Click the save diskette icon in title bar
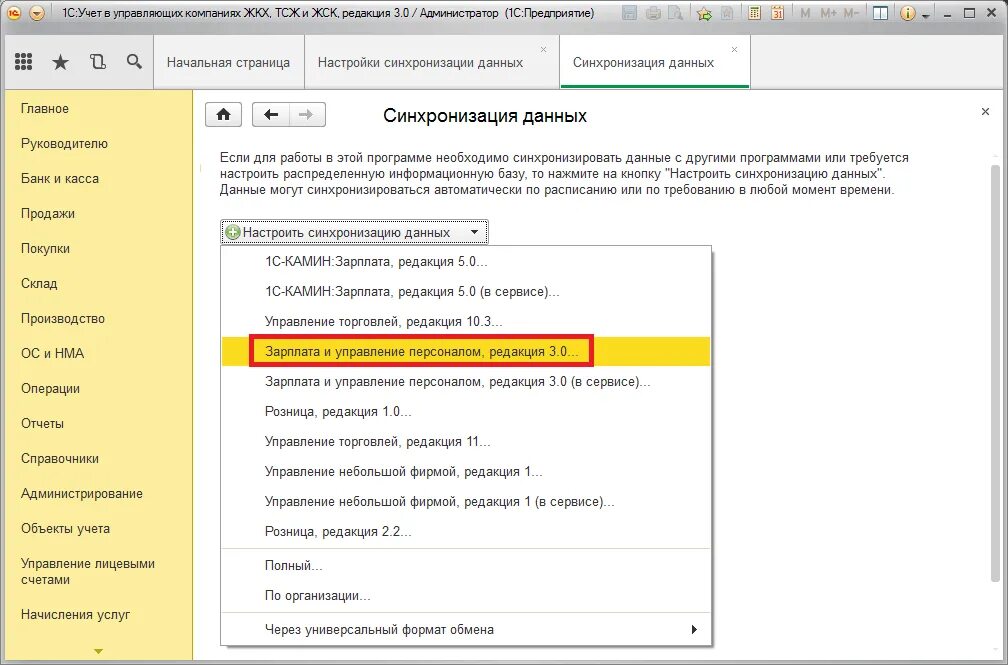The width and height of the screenshot is (1008, 665). pyautogui.click(x=630, y=13)
